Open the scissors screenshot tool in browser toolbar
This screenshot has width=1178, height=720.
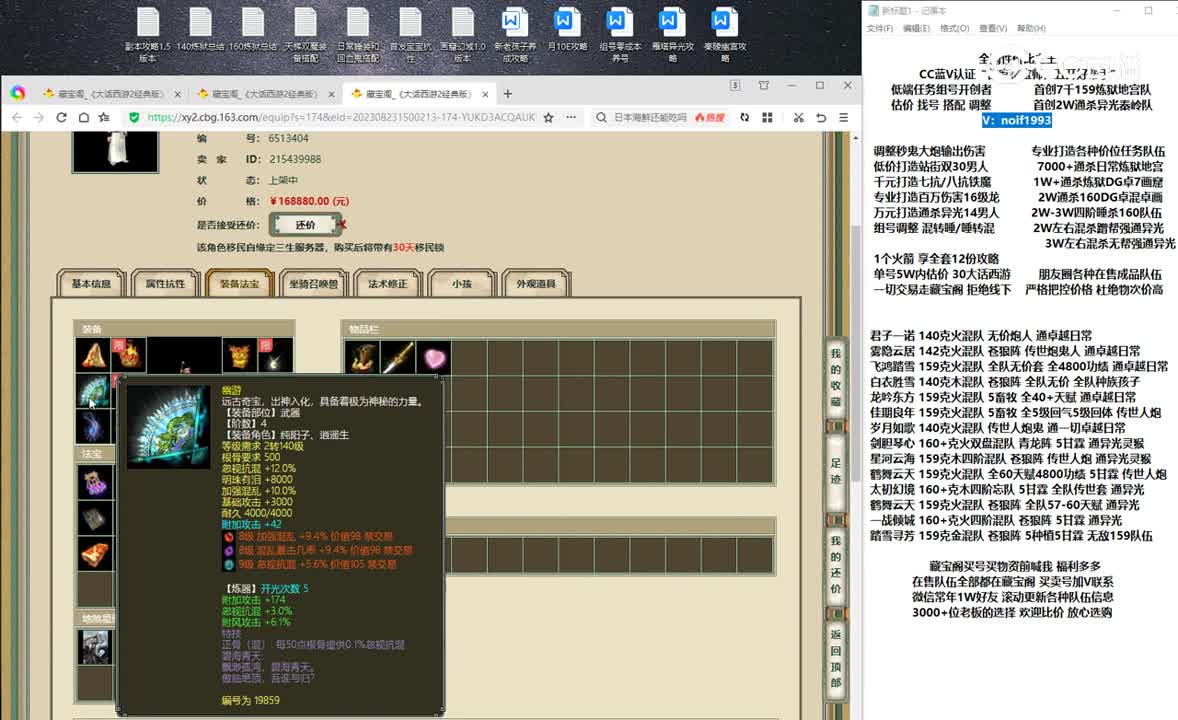tap(799, 117)
